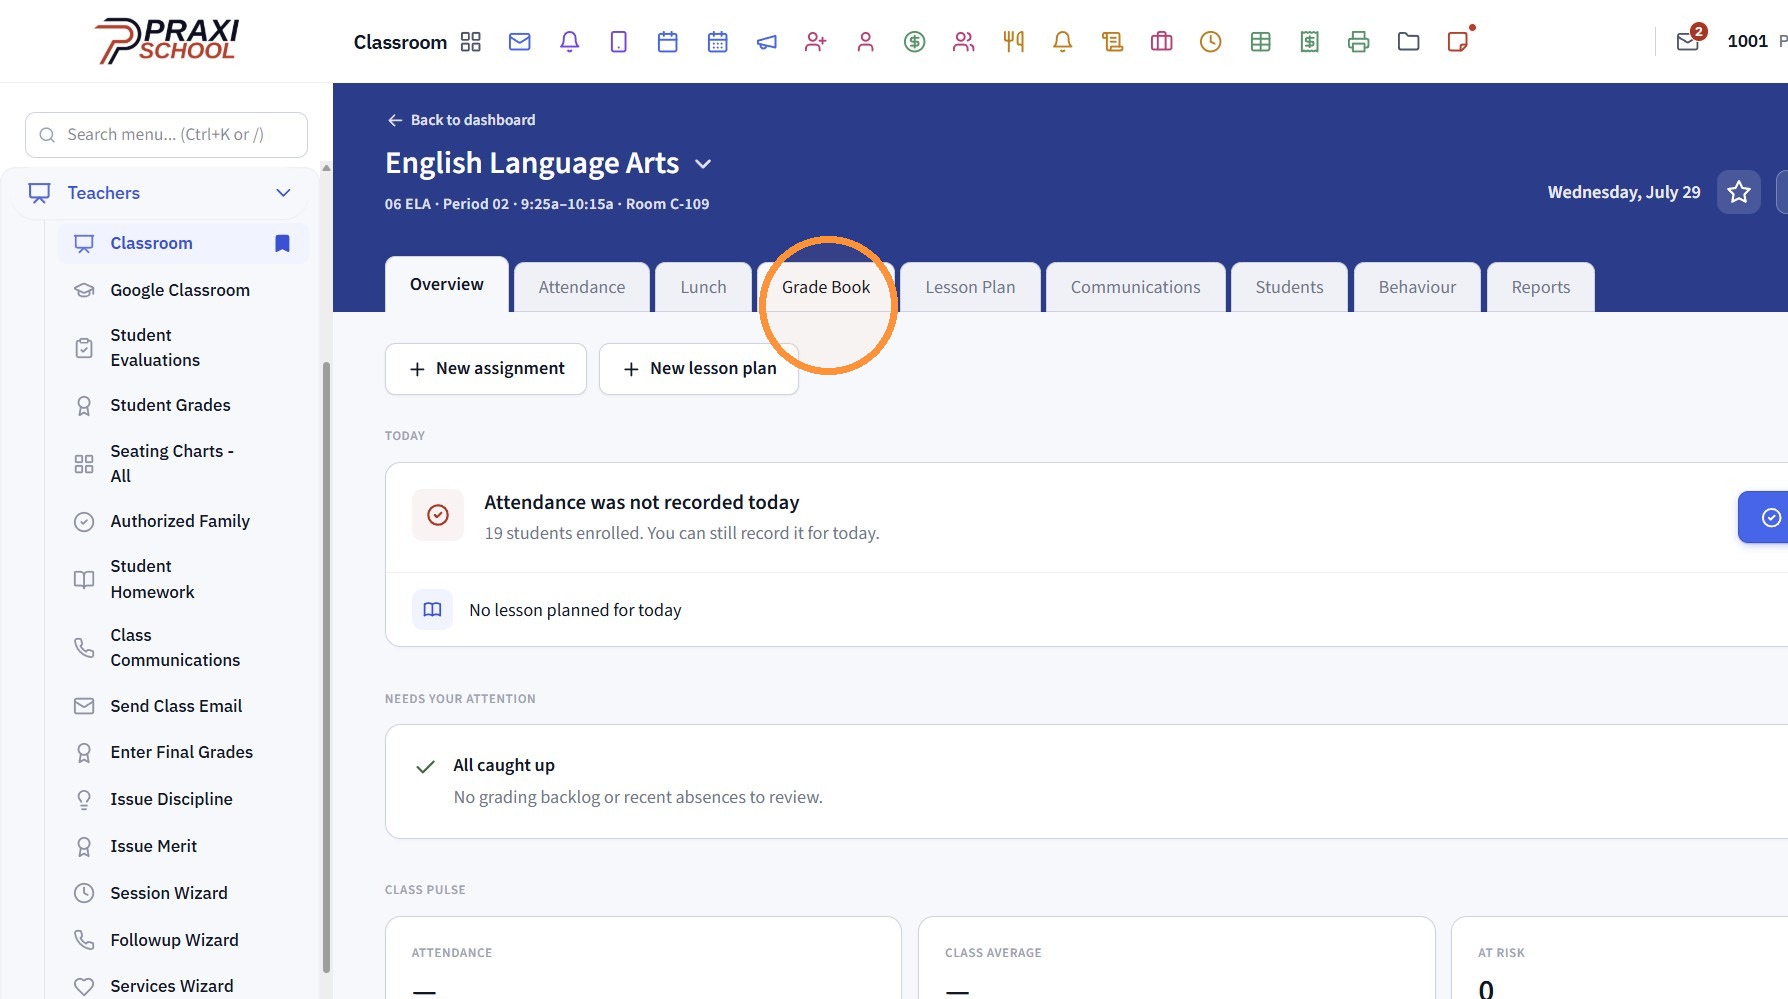The width and height of the screenshot is (1788, 999).
Task: Open the orange clock icon in toolbar
Action: [1211, 42]
